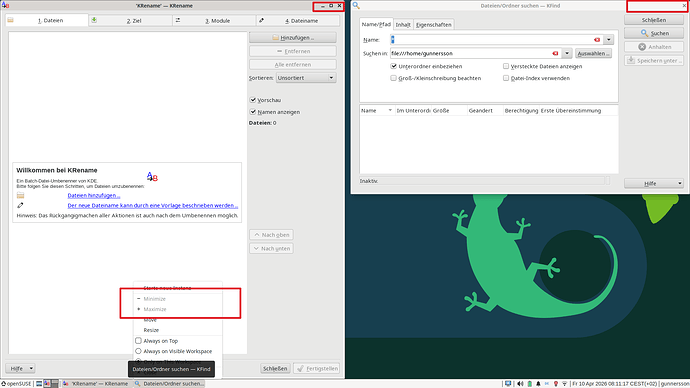Enable 'Datei-Index verwenden' option
The width and height of the screenshot is (690, 388).
tap(506, 78)
